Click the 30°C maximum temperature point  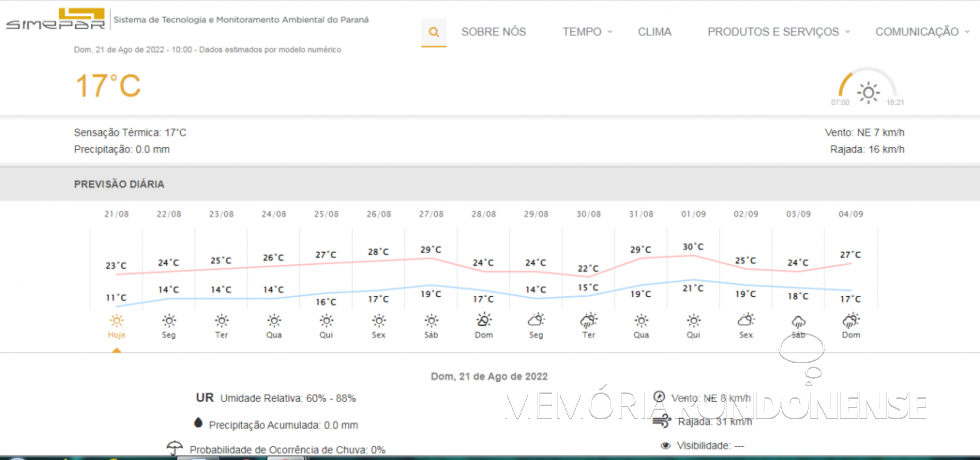pyautogui.click(x=693, y=247)
